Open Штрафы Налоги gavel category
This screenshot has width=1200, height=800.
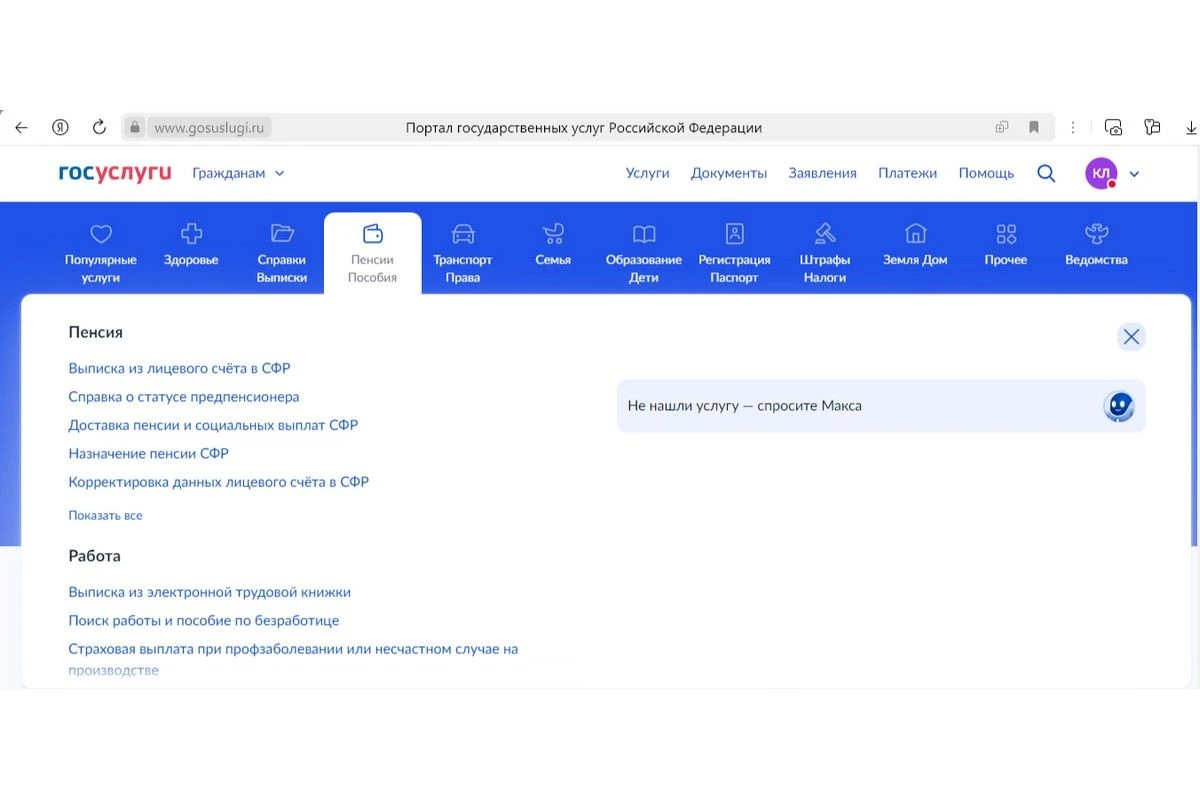[x=825, y=254]
